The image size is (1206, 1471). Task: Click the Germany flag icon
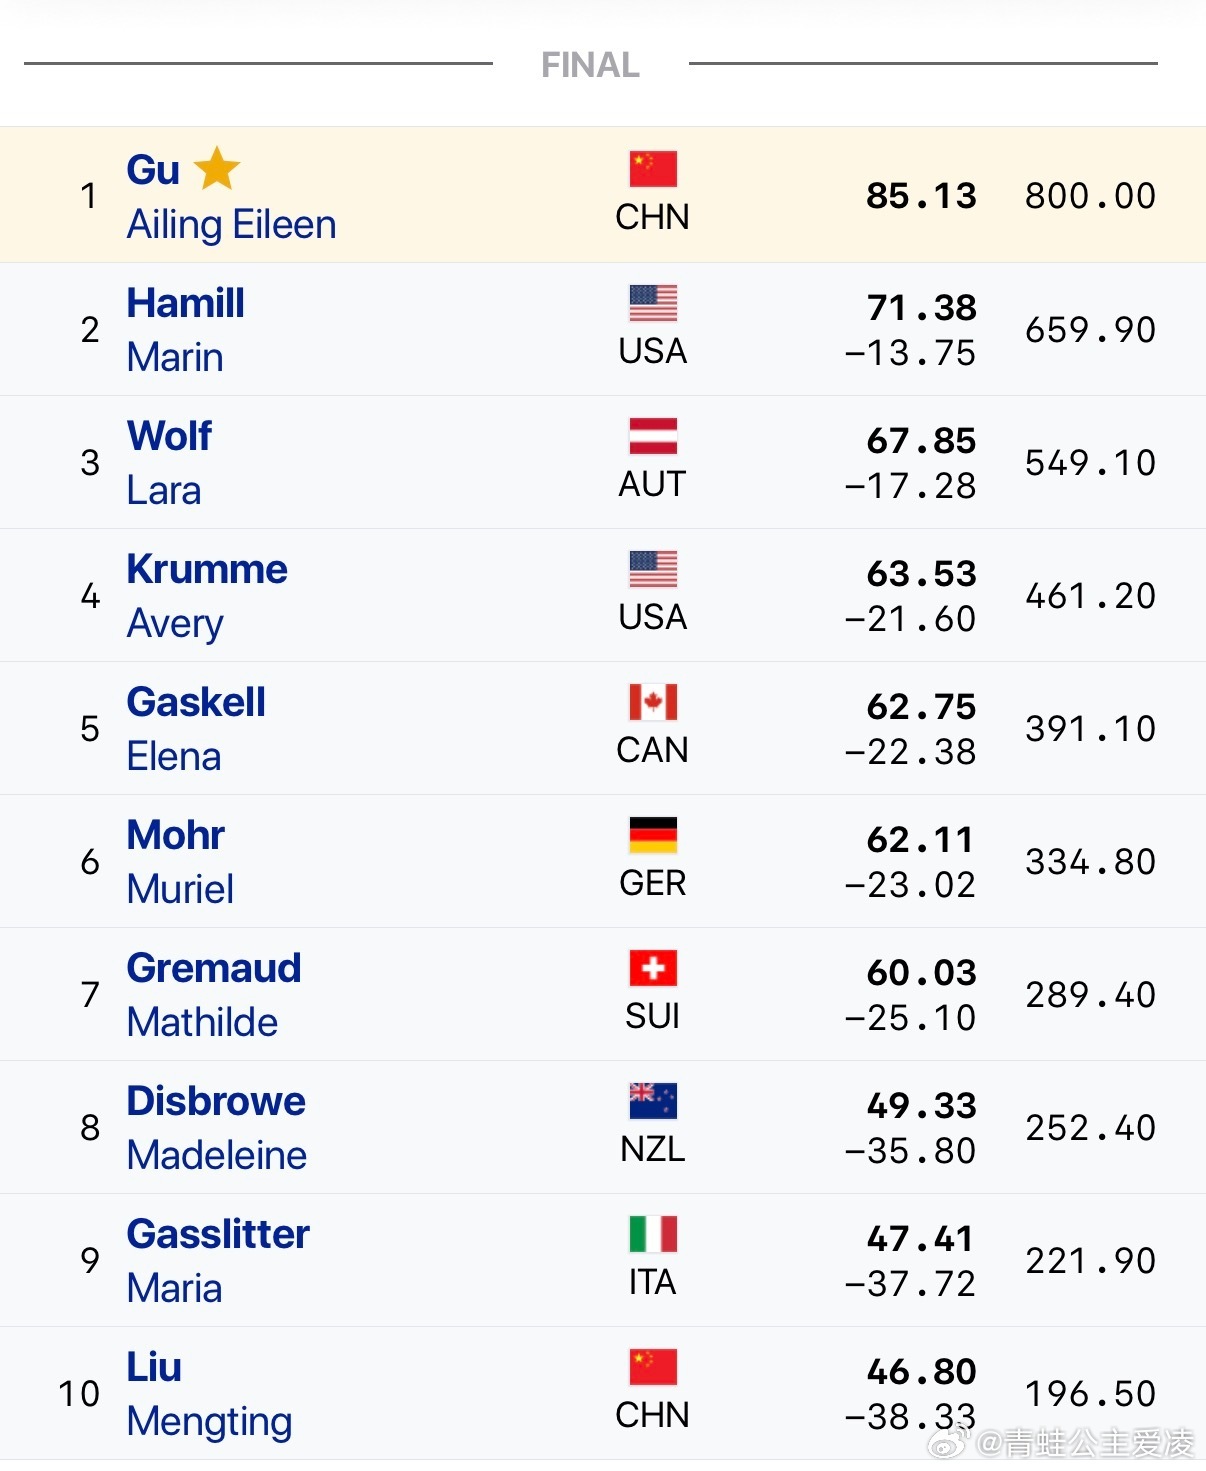(x=652, y=835)
